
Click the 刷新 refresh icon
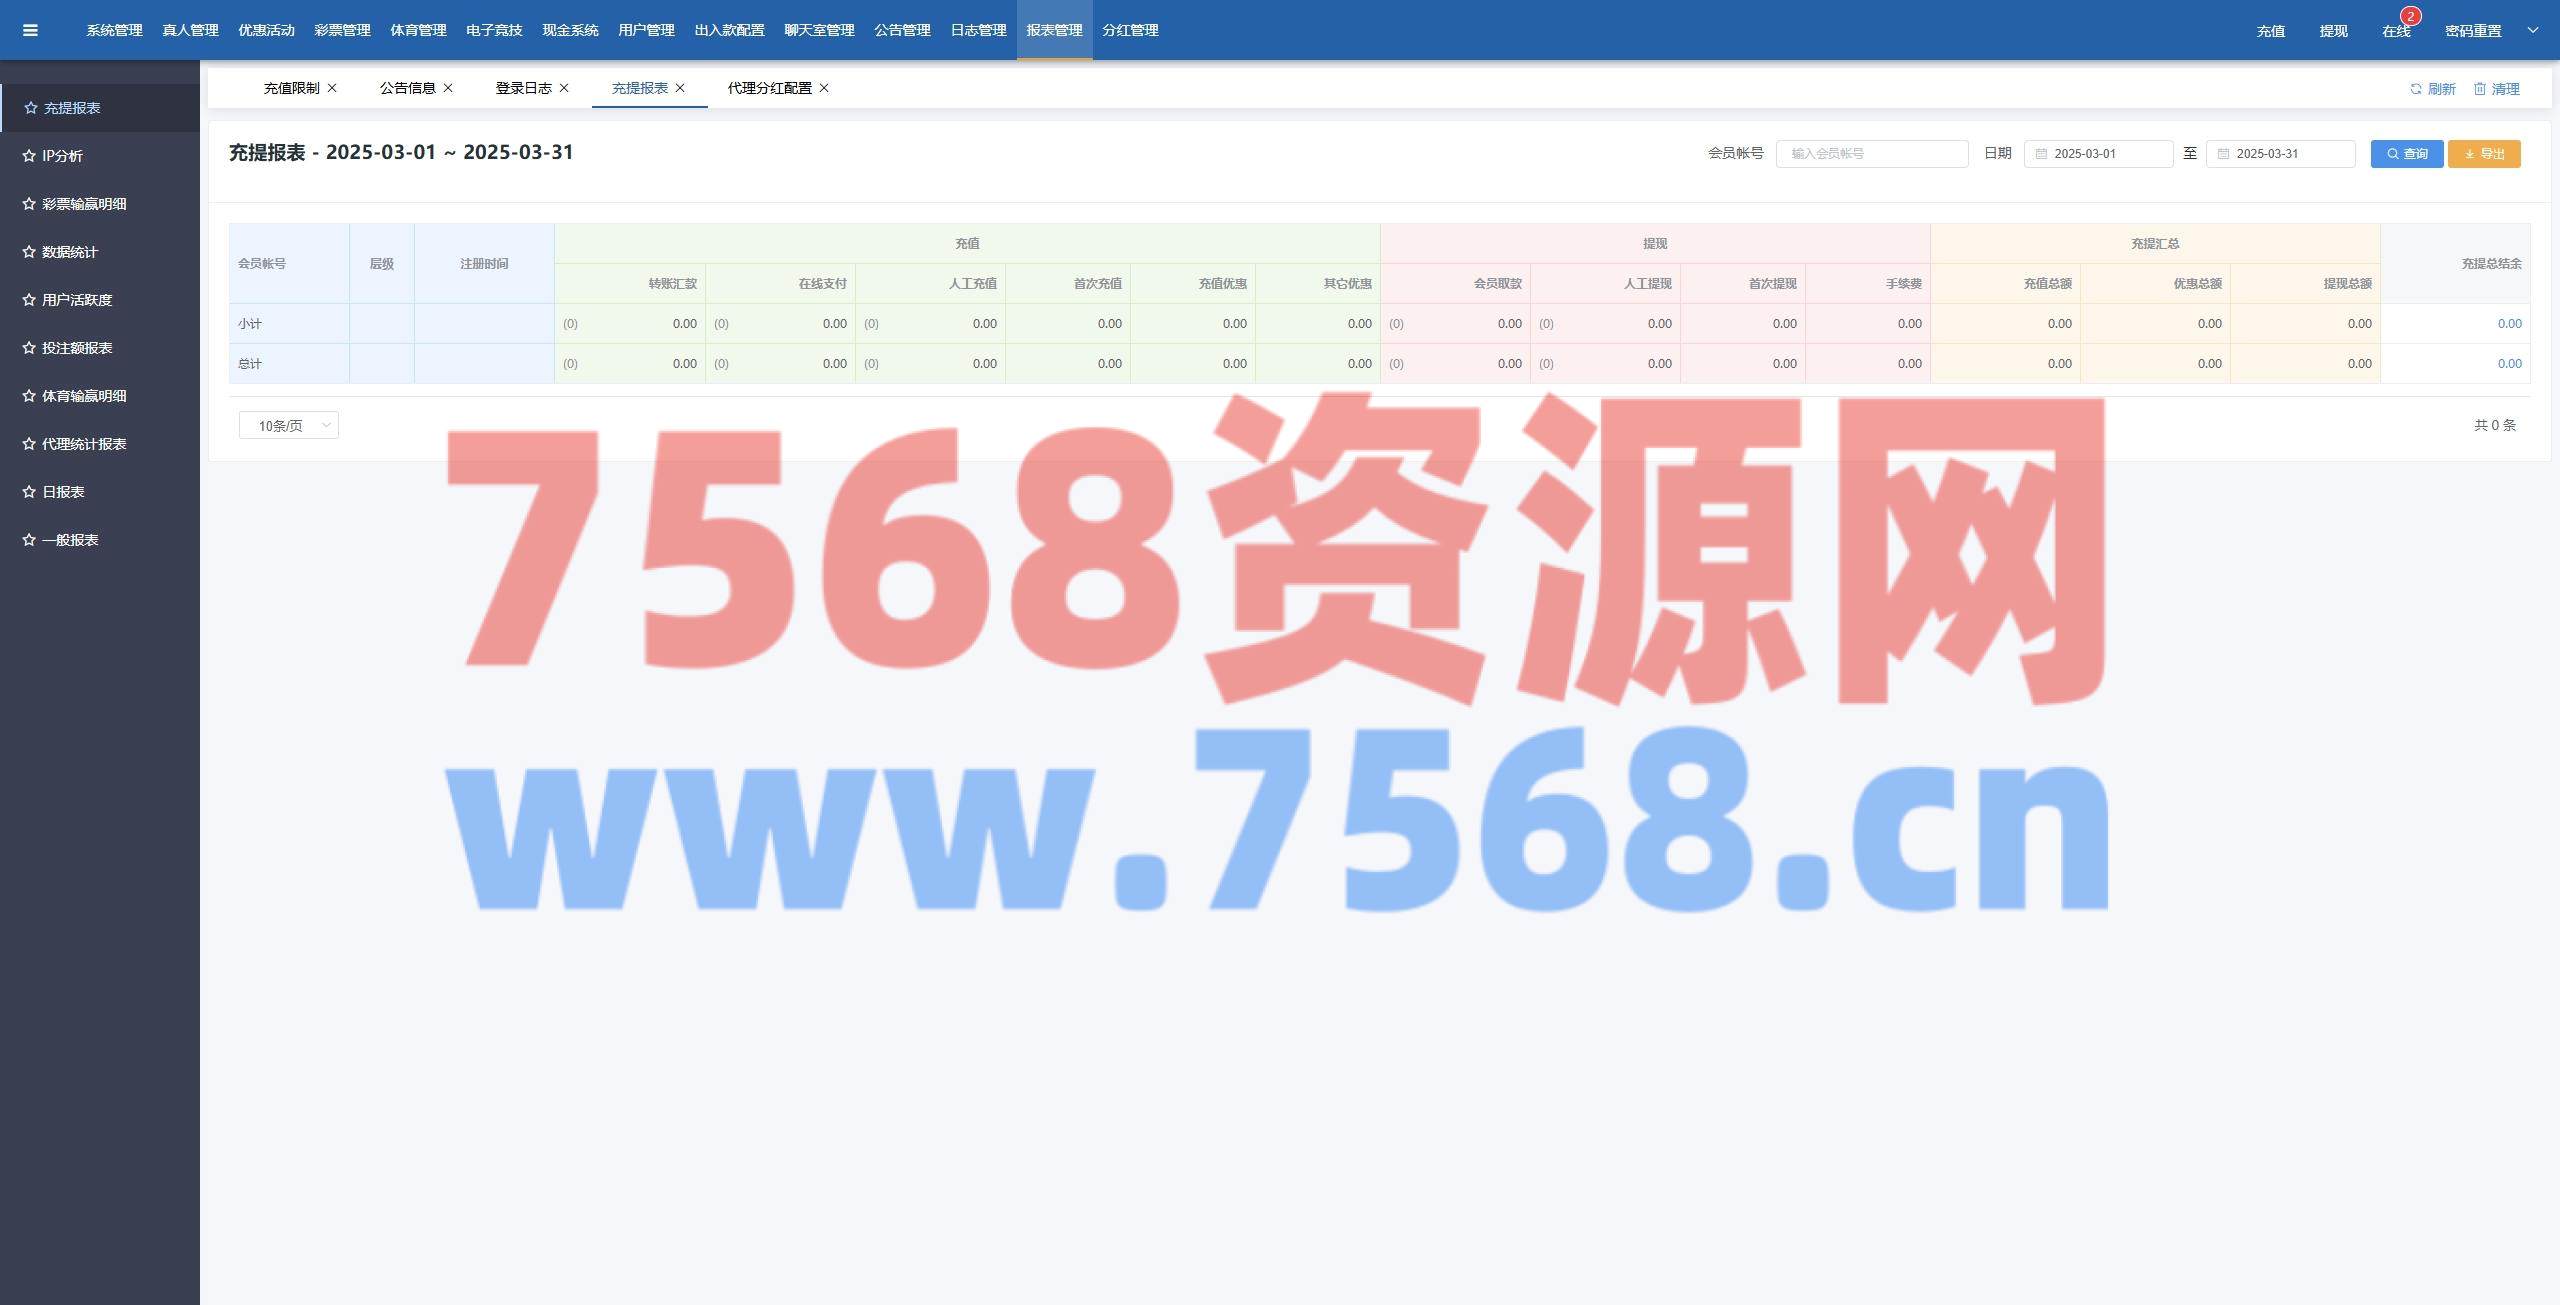[2416, 89]
